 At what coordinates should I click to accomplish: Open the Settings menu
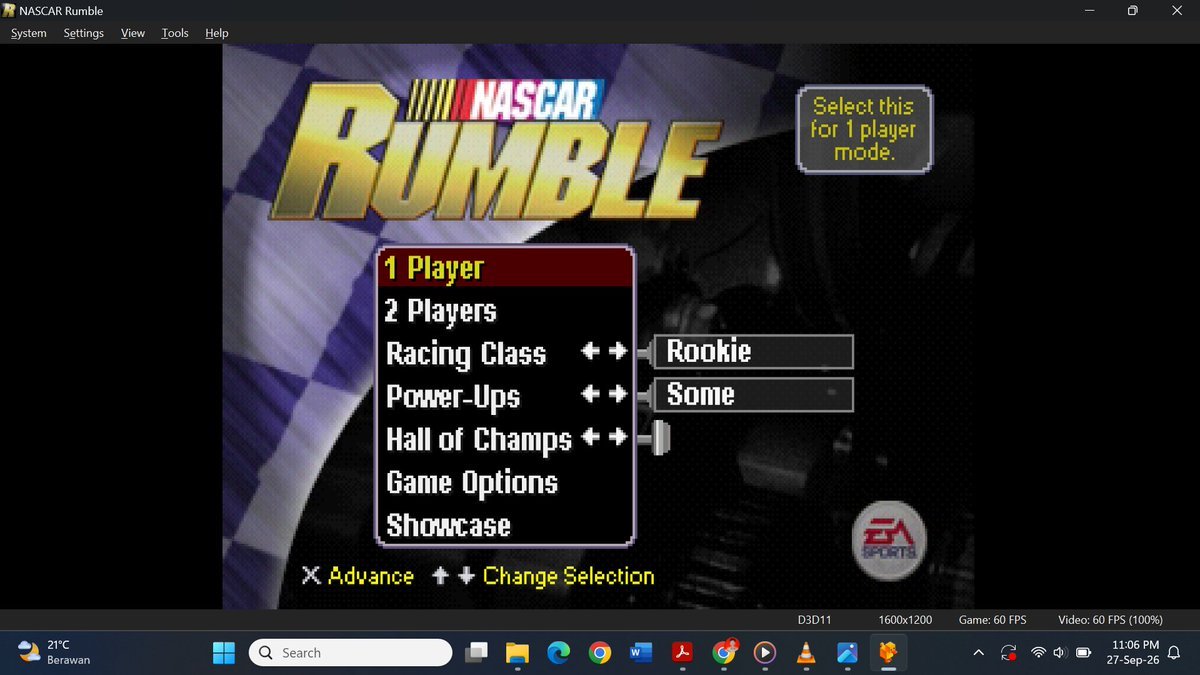click(x=83, y=33)
